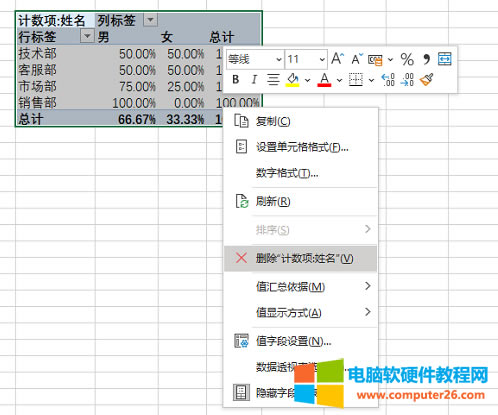Click the 66.67% total cell
Image resolution: width=498 pixels, height=415 pixels.
[x=127, y=119]
